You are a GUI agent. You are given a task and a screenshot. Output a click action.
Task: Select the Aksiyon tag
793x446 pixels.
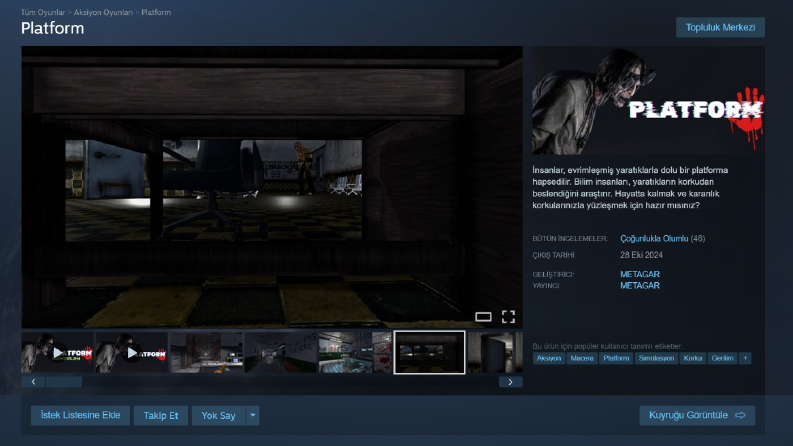coord(549,358)
